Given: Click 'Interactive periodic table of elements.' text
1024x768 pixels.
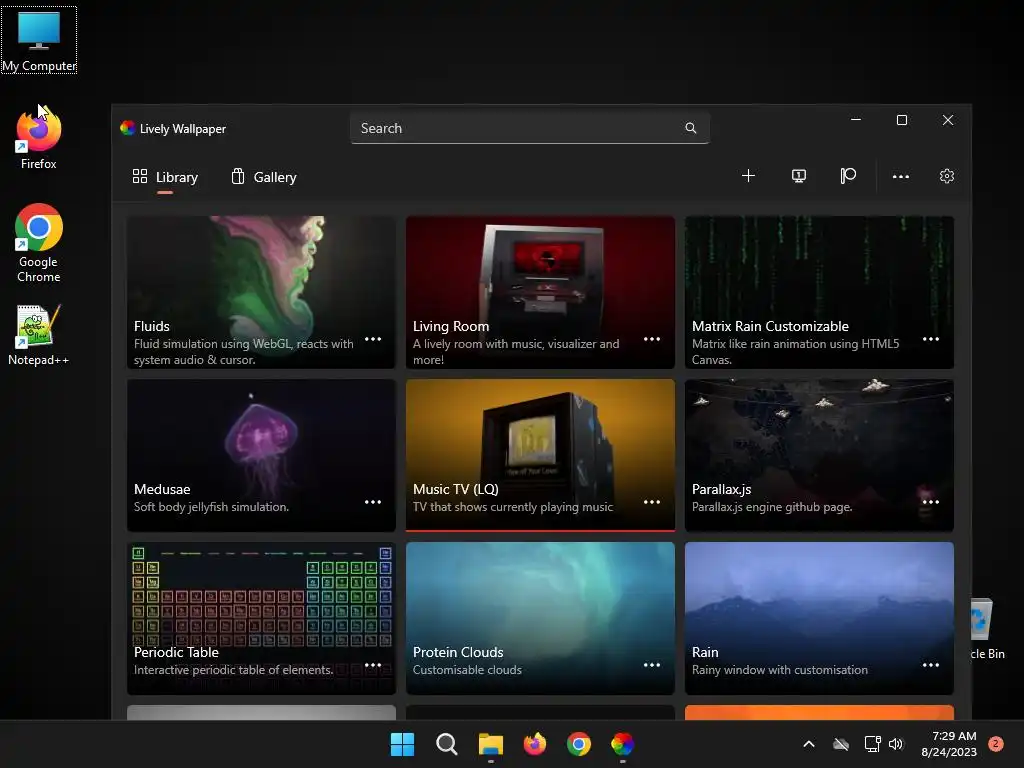Looking at the screenshot, I should [233, 670].
